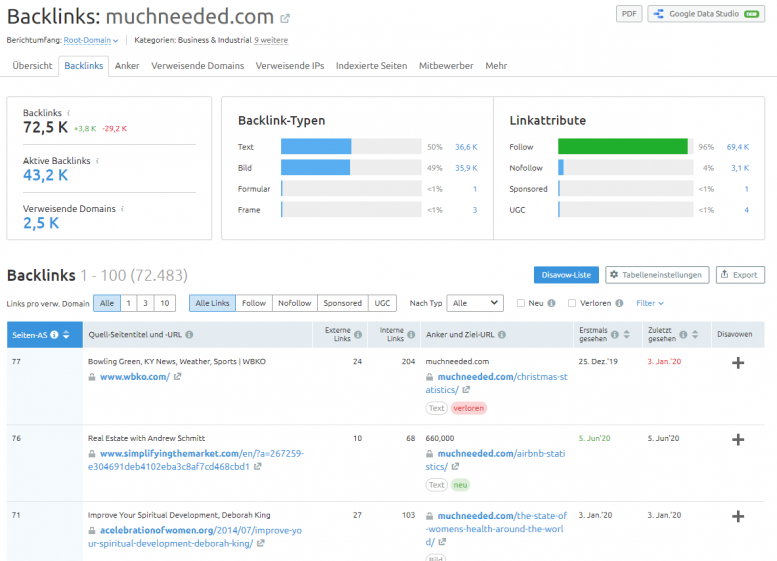Screen dimensions: 777x561
Task: Sort table by Seiten-AS arrows
Action: (x=66, y=335)
